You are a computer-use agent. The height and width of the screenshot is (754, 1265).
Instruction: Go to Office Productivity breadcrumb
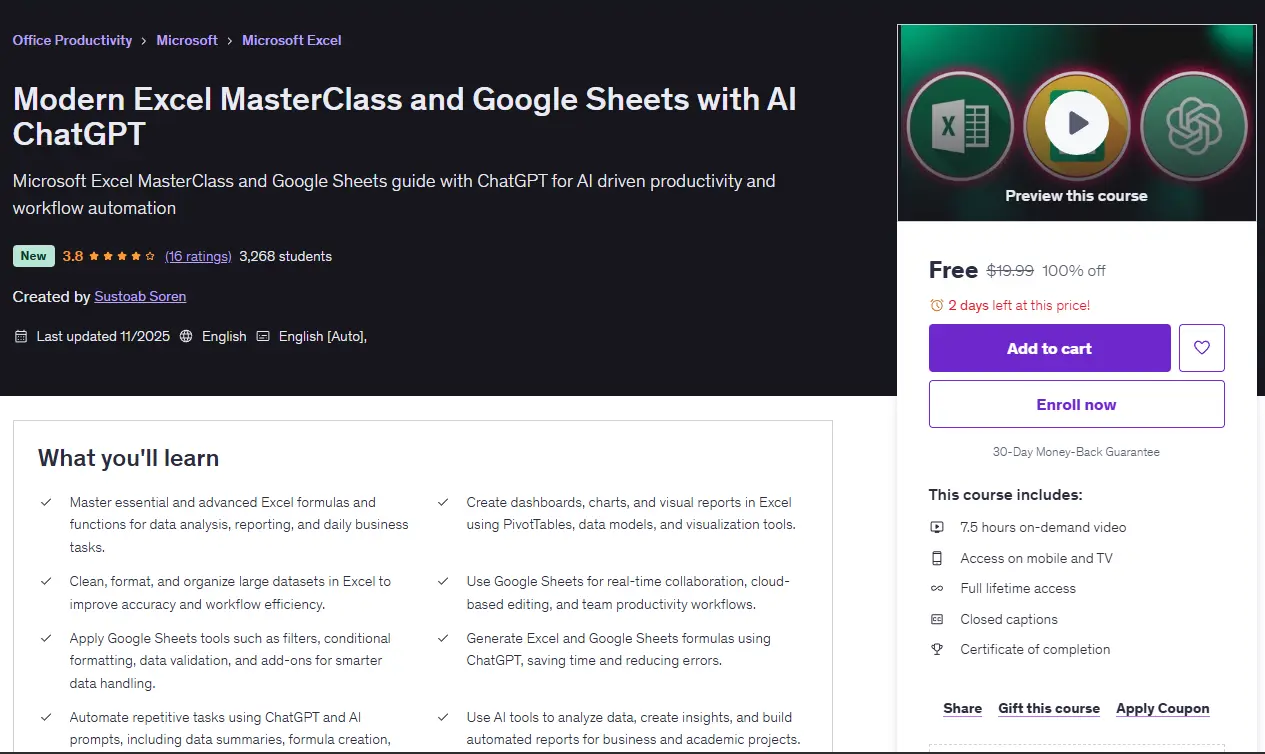point(72,40)
